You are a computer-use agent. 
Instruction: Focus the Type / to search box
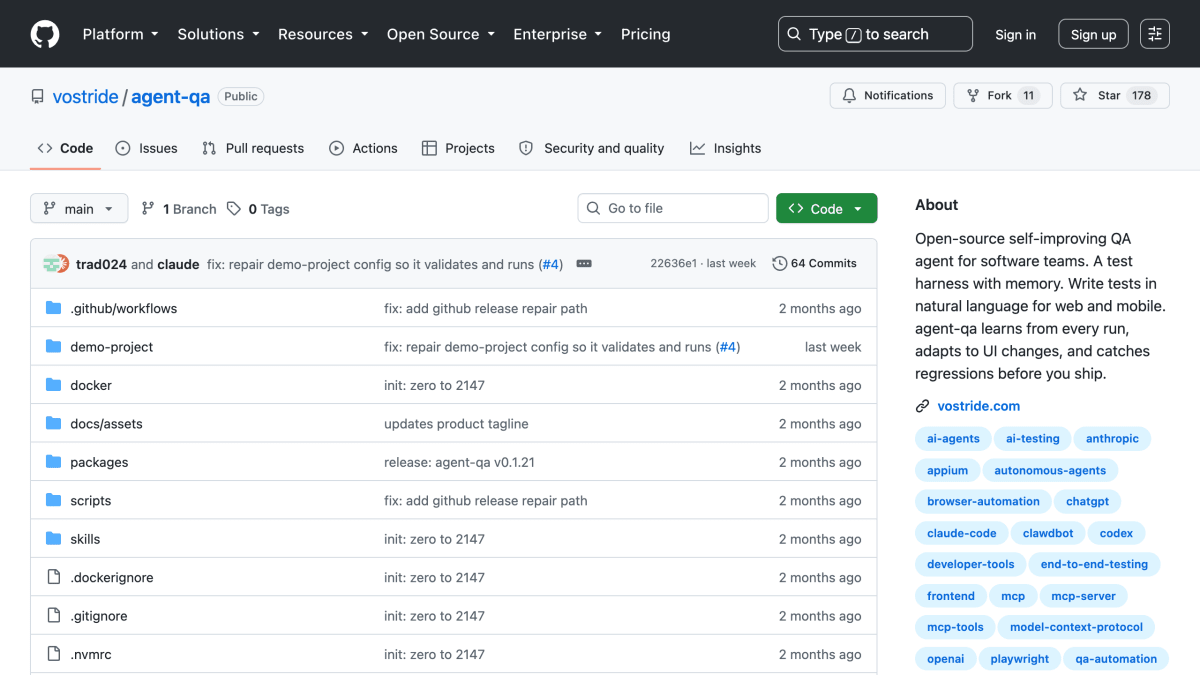875,34
